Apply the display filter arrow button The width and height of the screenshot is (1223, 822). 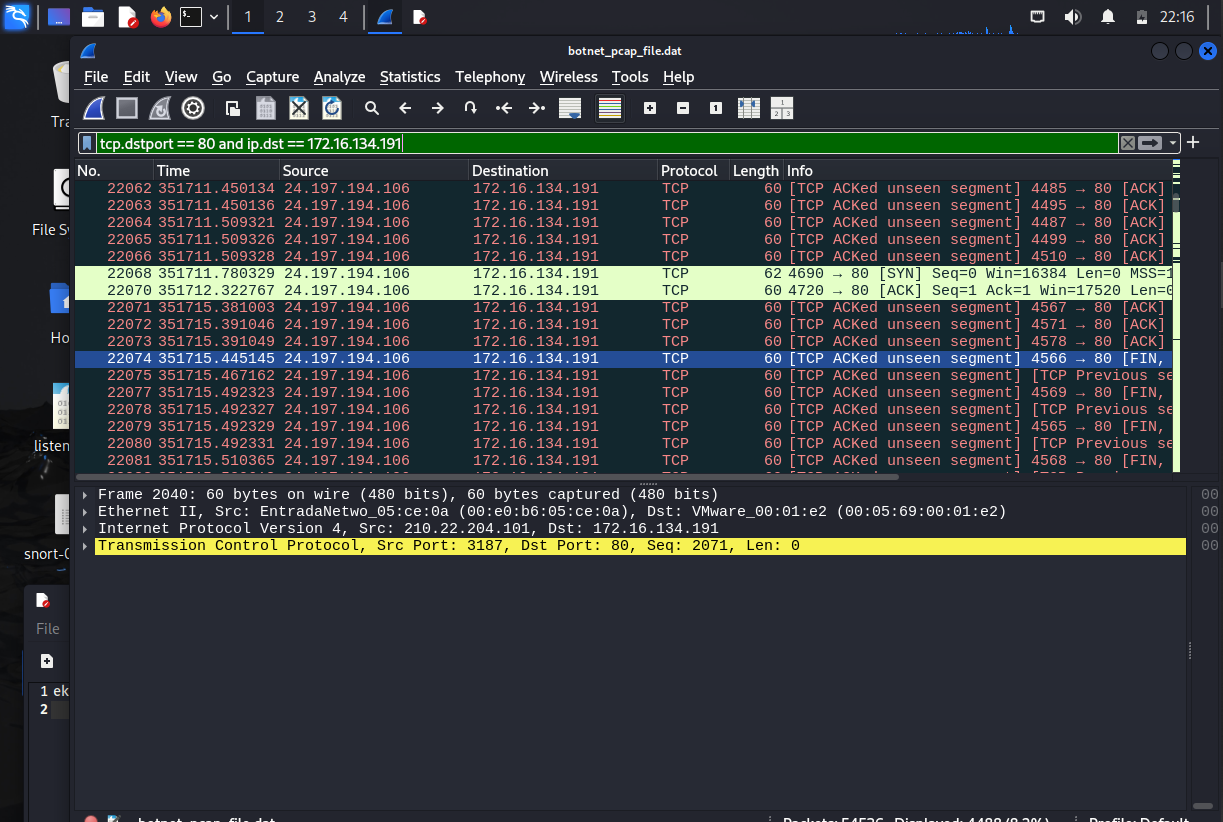1150,143
